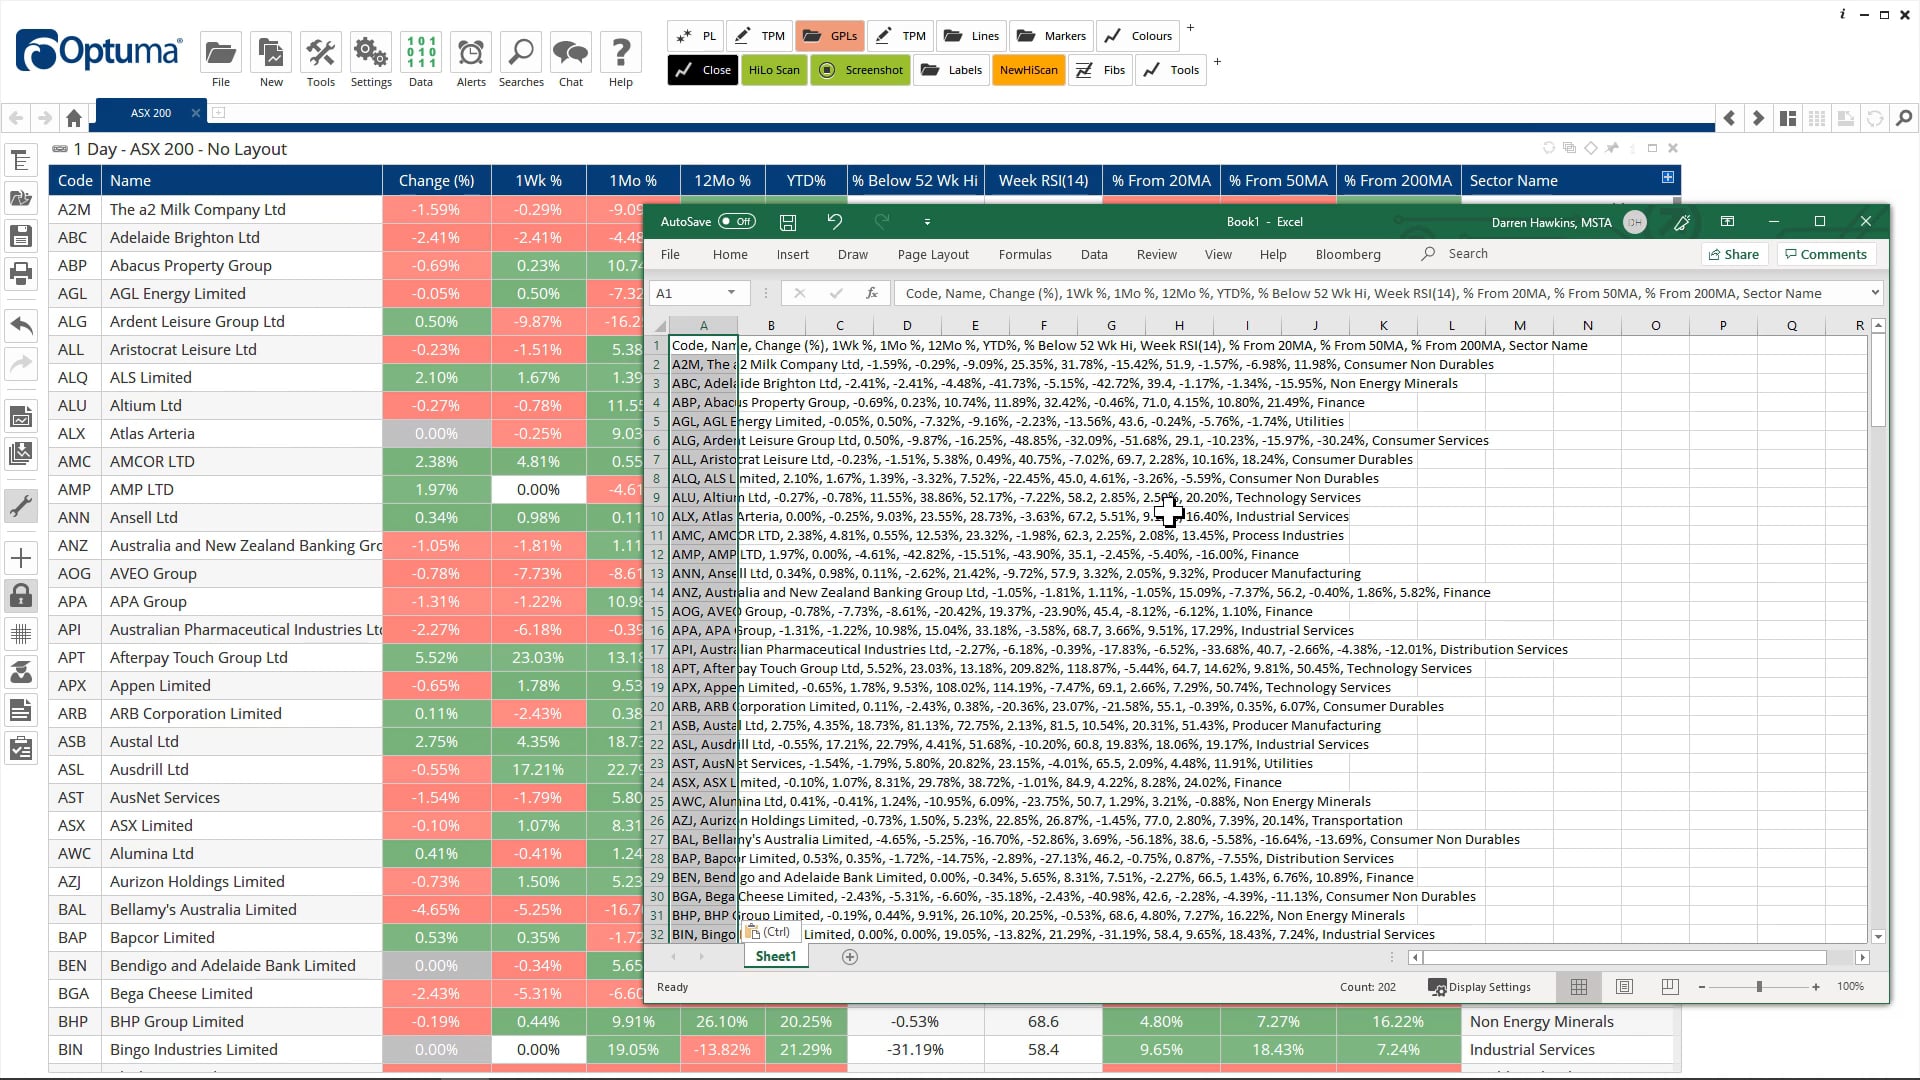Click the open-folder icon in left sidebar
The height and width of the screenshot is (1080, 1920).
(21, 198)
